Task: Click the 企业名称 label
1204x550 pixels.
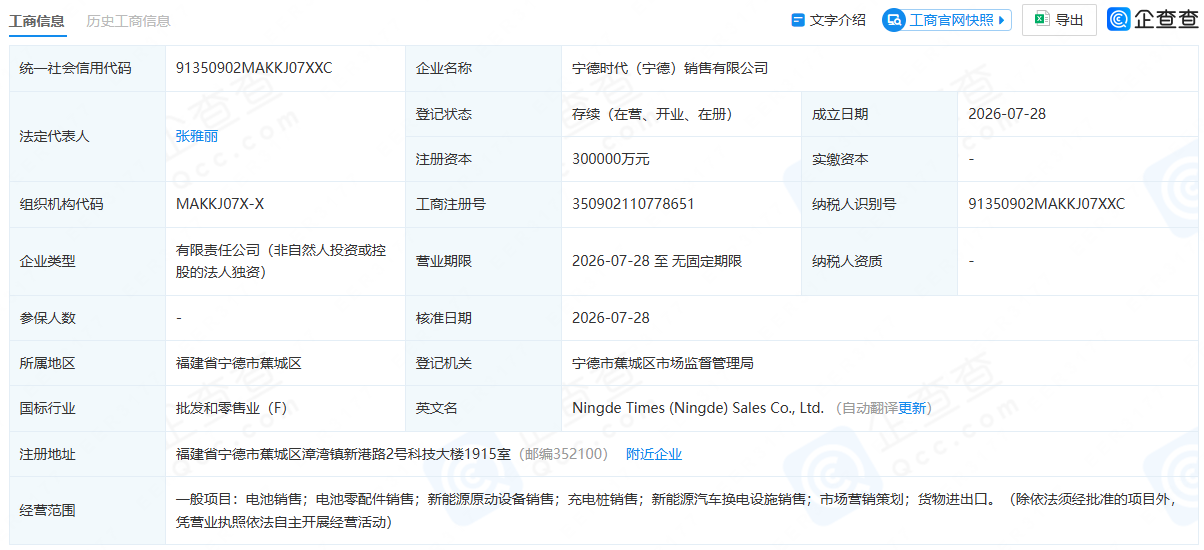Action: pos(444,68)
